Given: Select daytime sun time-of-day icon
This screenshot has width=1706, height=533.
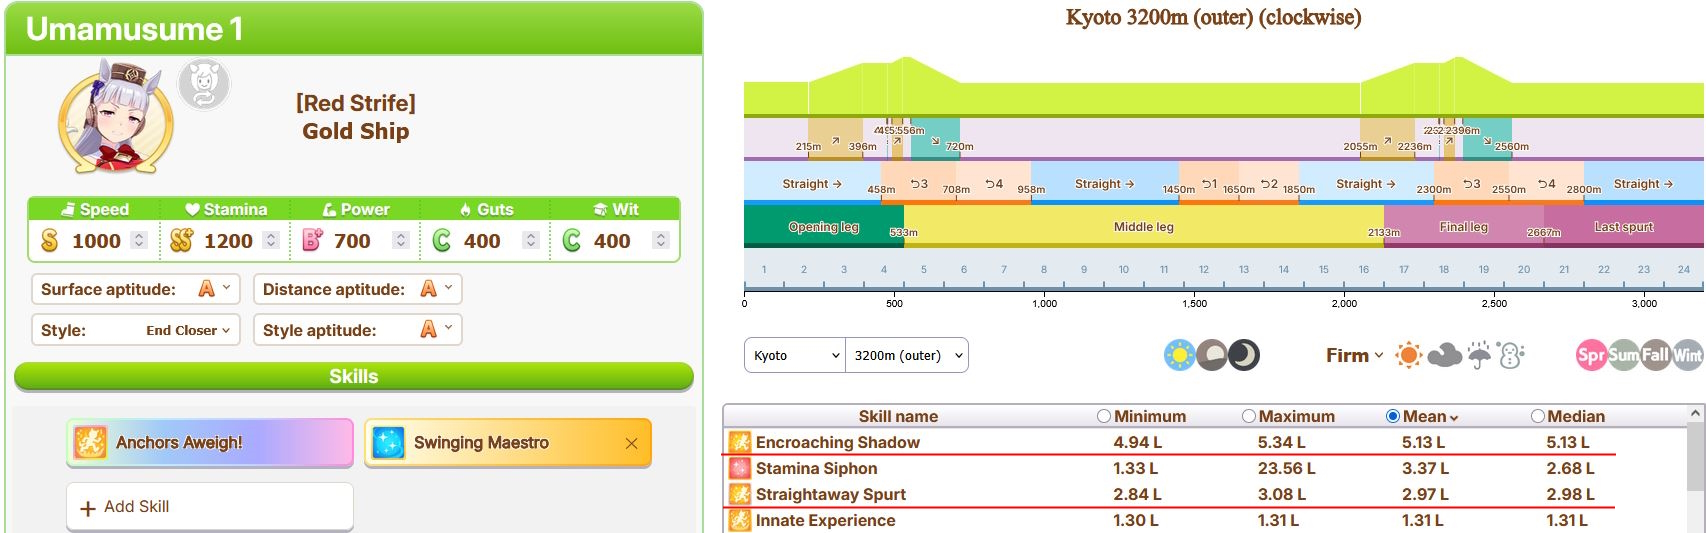Looking at the screenshot, I should [1180, 355].
